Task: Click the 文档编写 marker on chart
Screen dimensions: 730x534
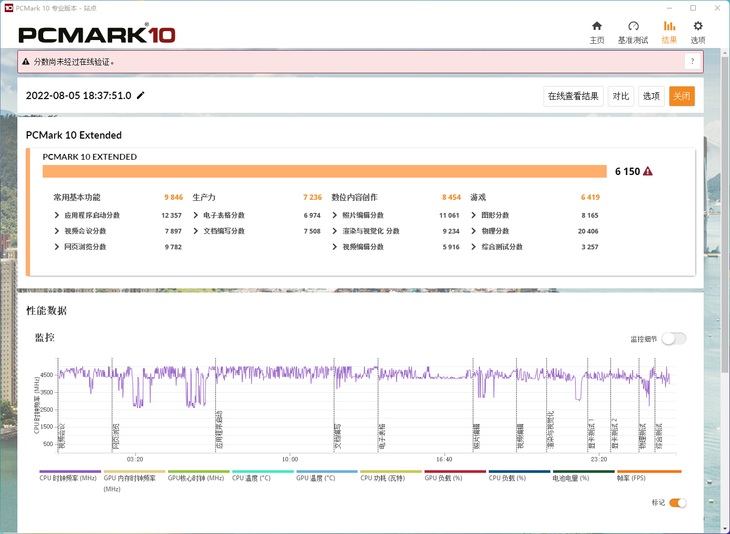Action: [x=338, y=437]
